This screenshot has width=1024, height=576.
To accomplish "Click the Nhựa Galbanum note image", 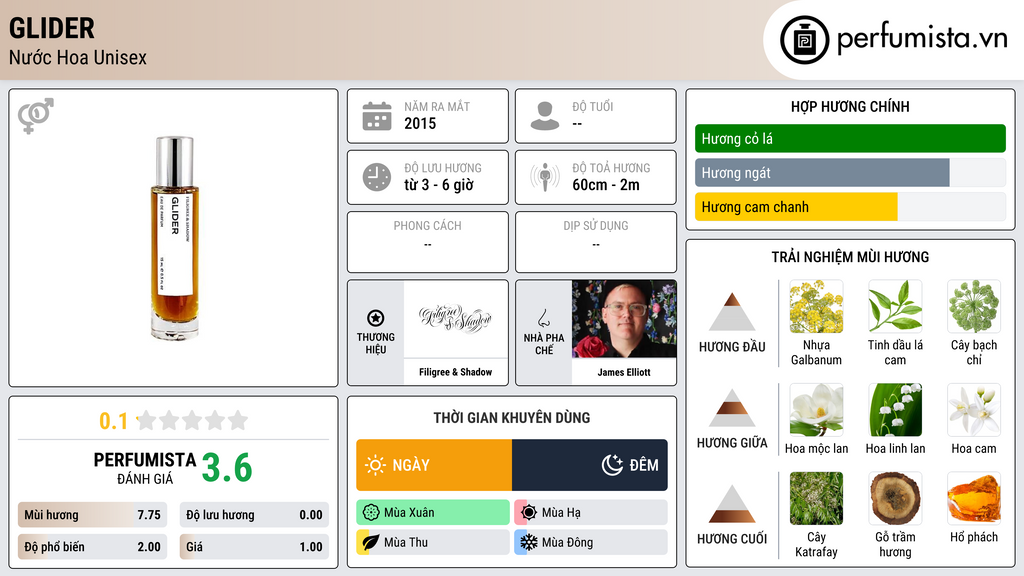I will pos(816,307).
